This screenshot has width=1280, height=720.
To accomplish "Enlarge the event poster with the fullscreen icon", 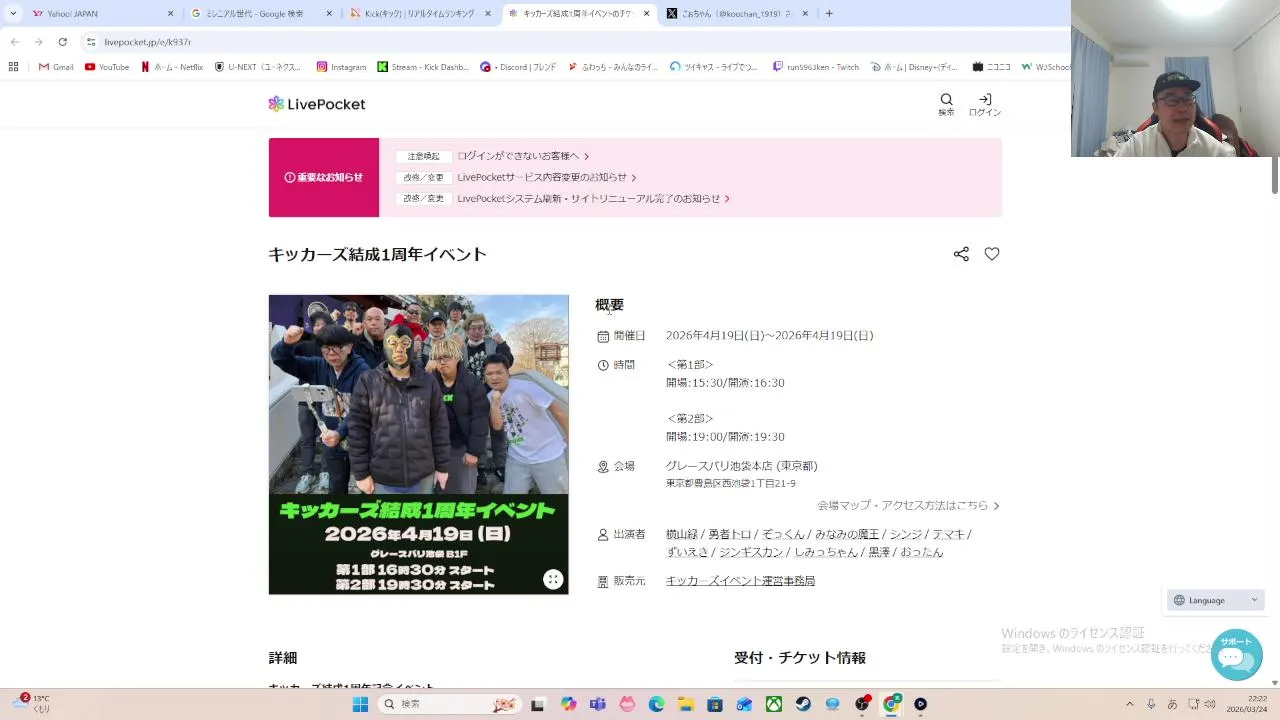I will [553, 579].
